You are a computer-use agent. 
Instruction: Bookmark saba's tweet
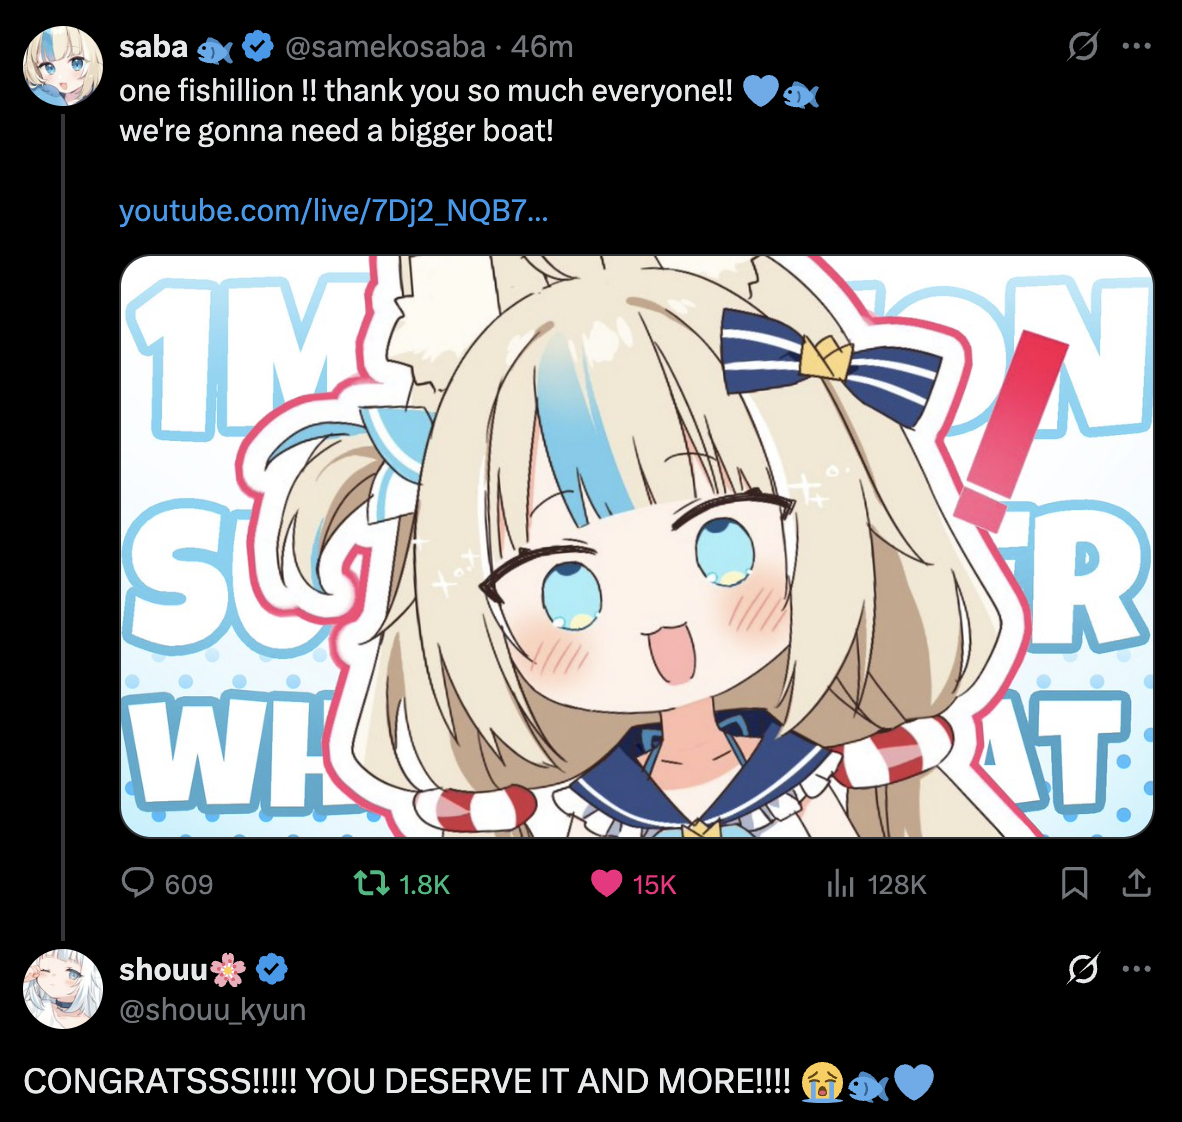pyautogui.click(x=1074, y=883)
